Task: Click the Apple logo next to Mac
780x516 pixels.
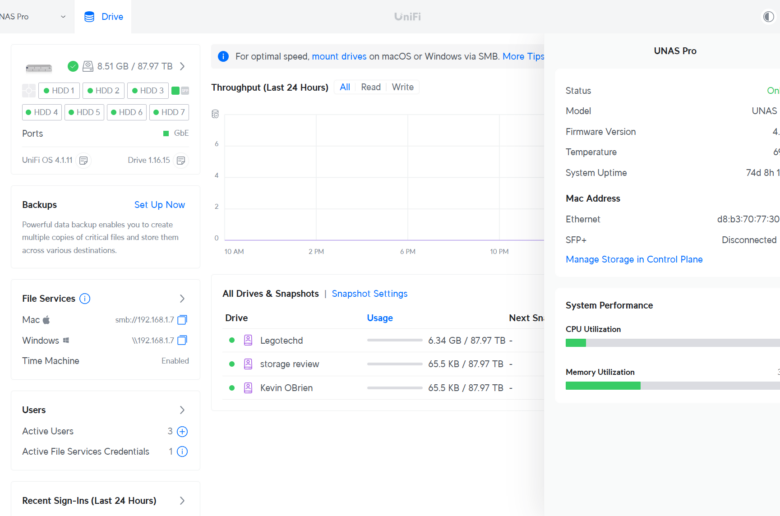Action: point(46,319)
